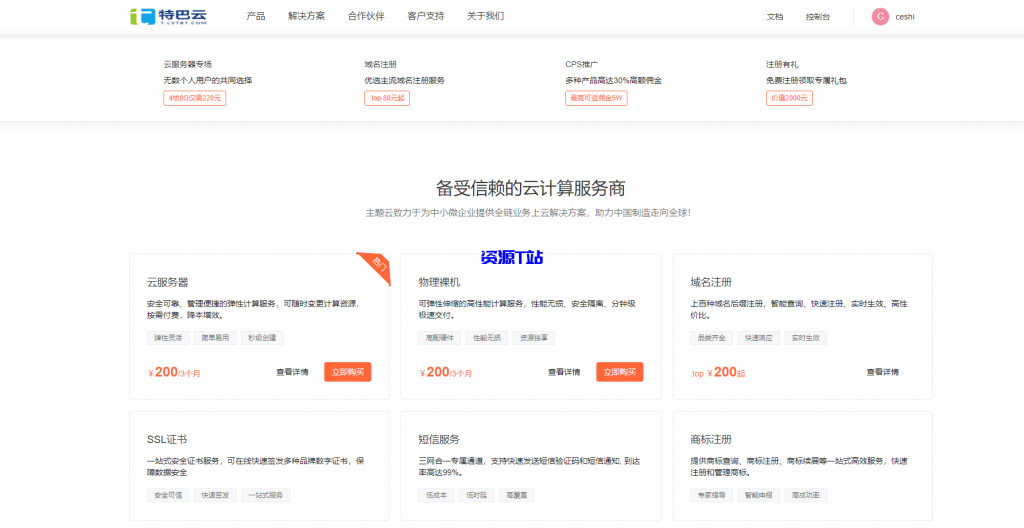Image resolution: width=1024 pixels, height=528 pixels.
Task: Open the 合作伙伴 menu
Action: [366, 16]
